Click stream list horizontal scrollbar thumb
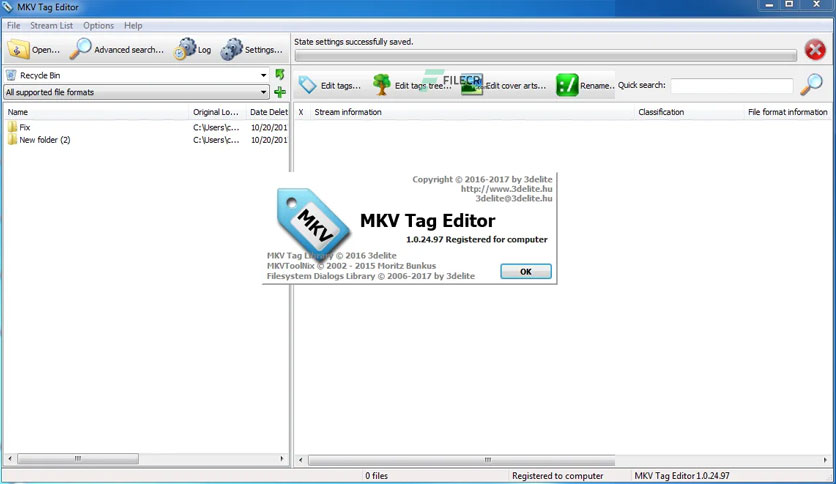 [x=461, y=459]
